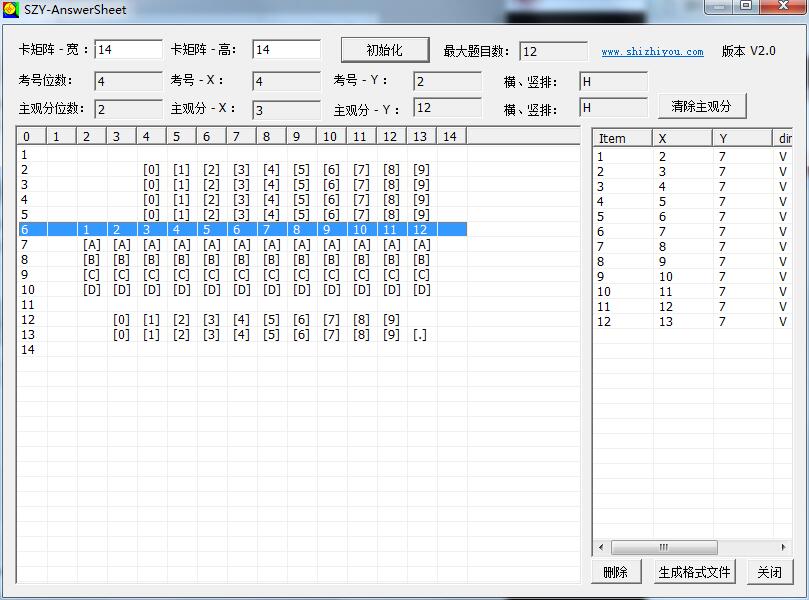This screenshot has height=600, width=809.
Task: Open the www.shizhiyou.com link
Action: 652,52
